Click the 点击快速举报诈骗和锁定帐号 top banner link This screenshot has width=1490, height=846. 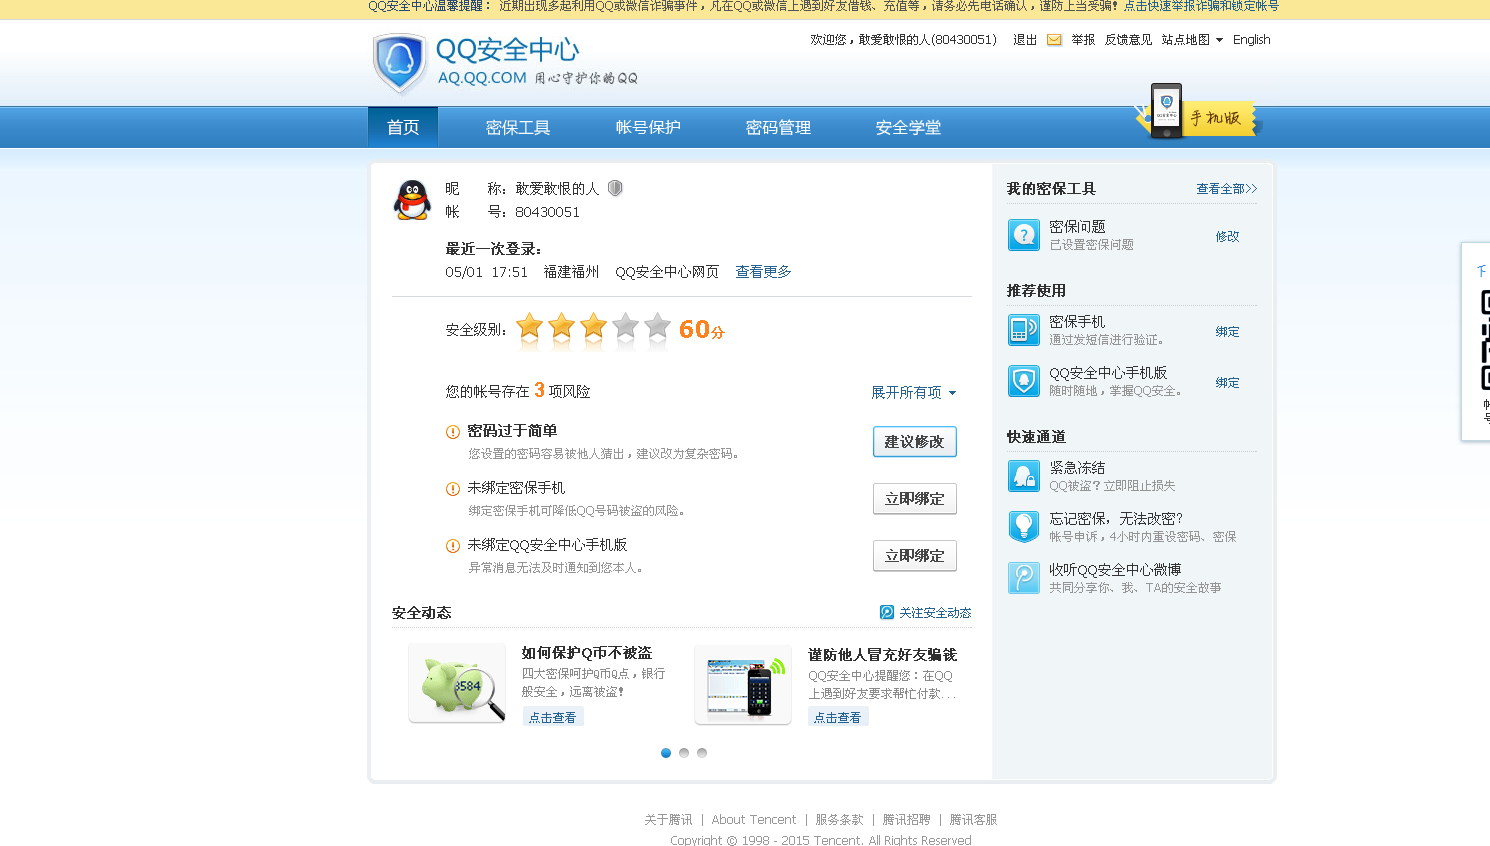1201,6
